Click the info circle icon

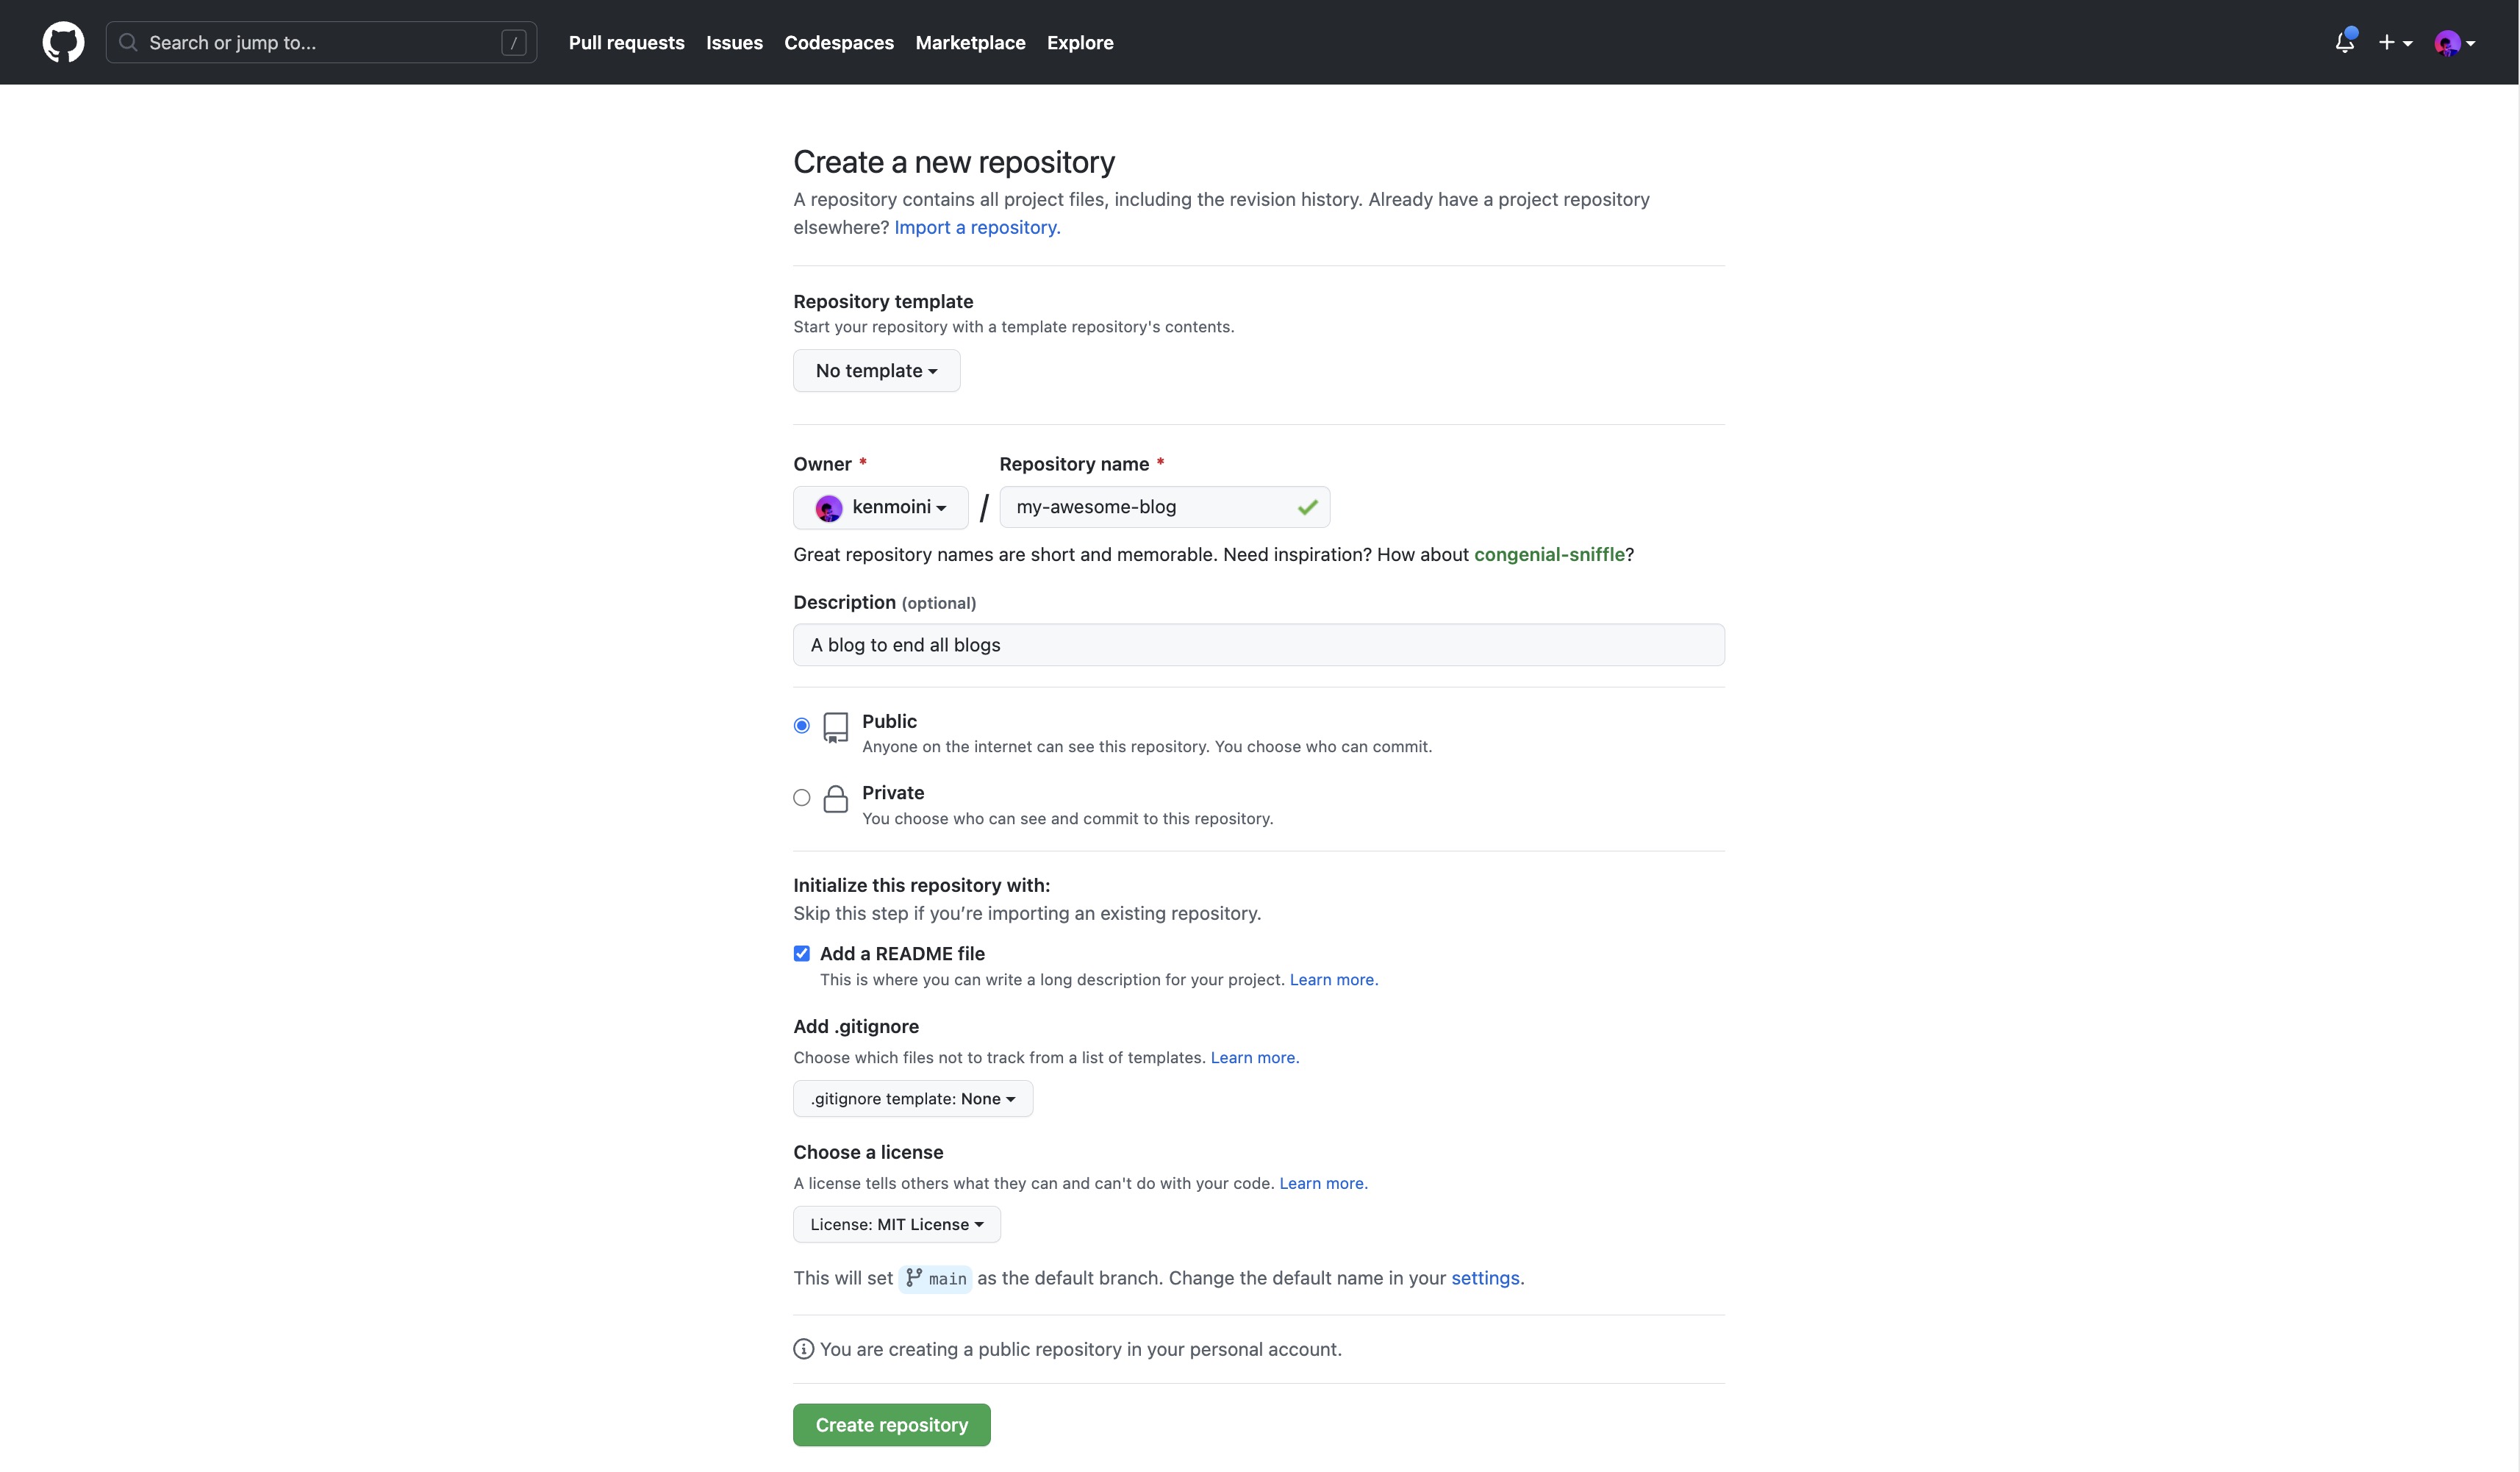(803, 1349)
